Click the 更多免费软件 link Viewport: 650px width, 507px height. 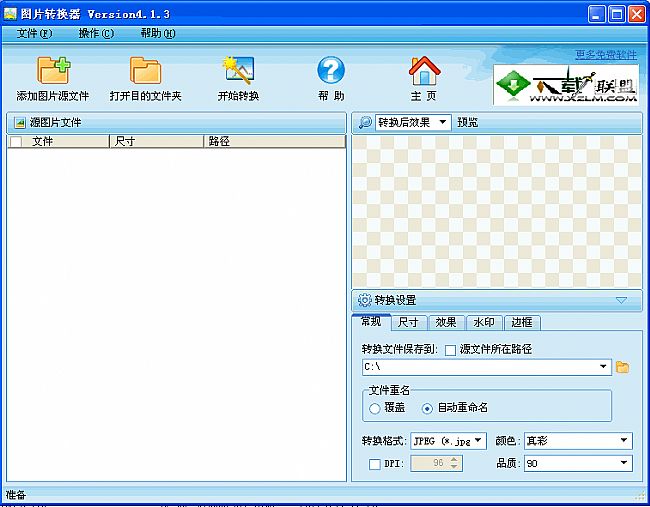point(606,55)
